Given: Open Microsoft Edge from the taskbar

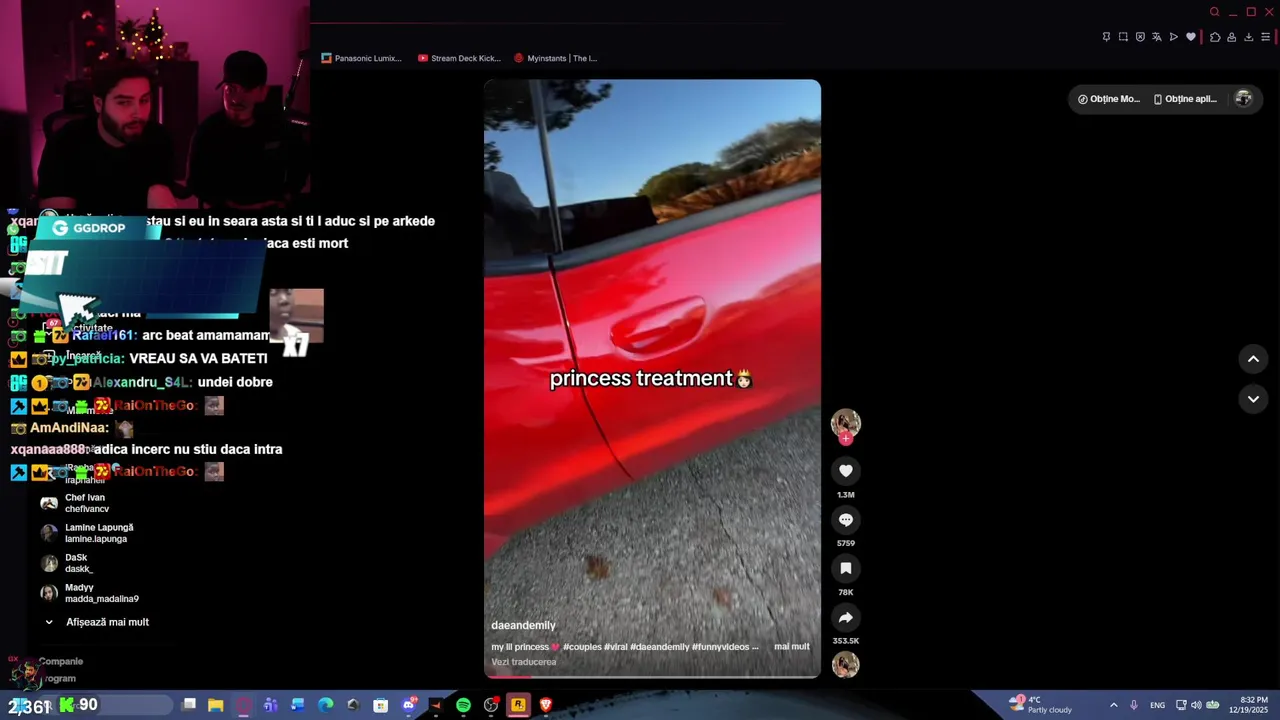Looking at the screenshot, I should click(326, 705).
